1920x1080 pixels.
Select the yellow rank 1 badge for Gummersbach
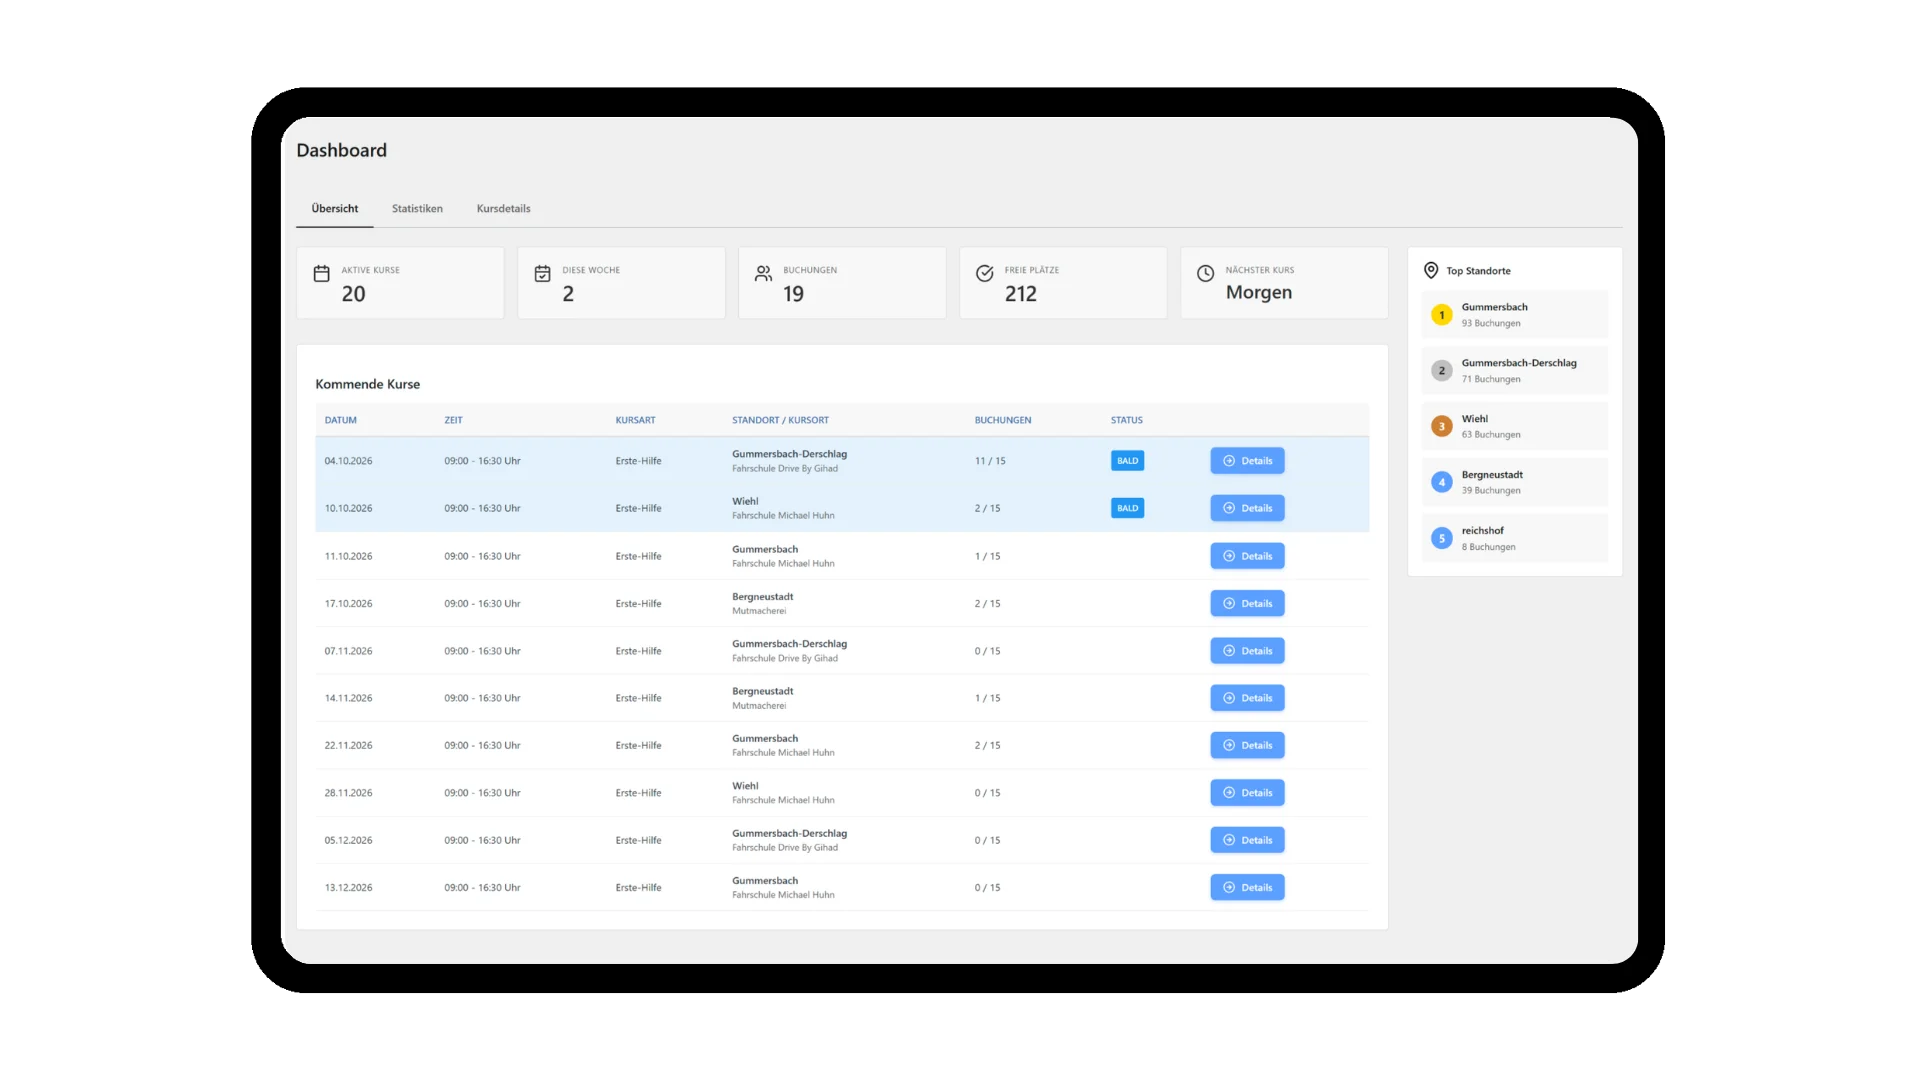[x=1441, y=315]
